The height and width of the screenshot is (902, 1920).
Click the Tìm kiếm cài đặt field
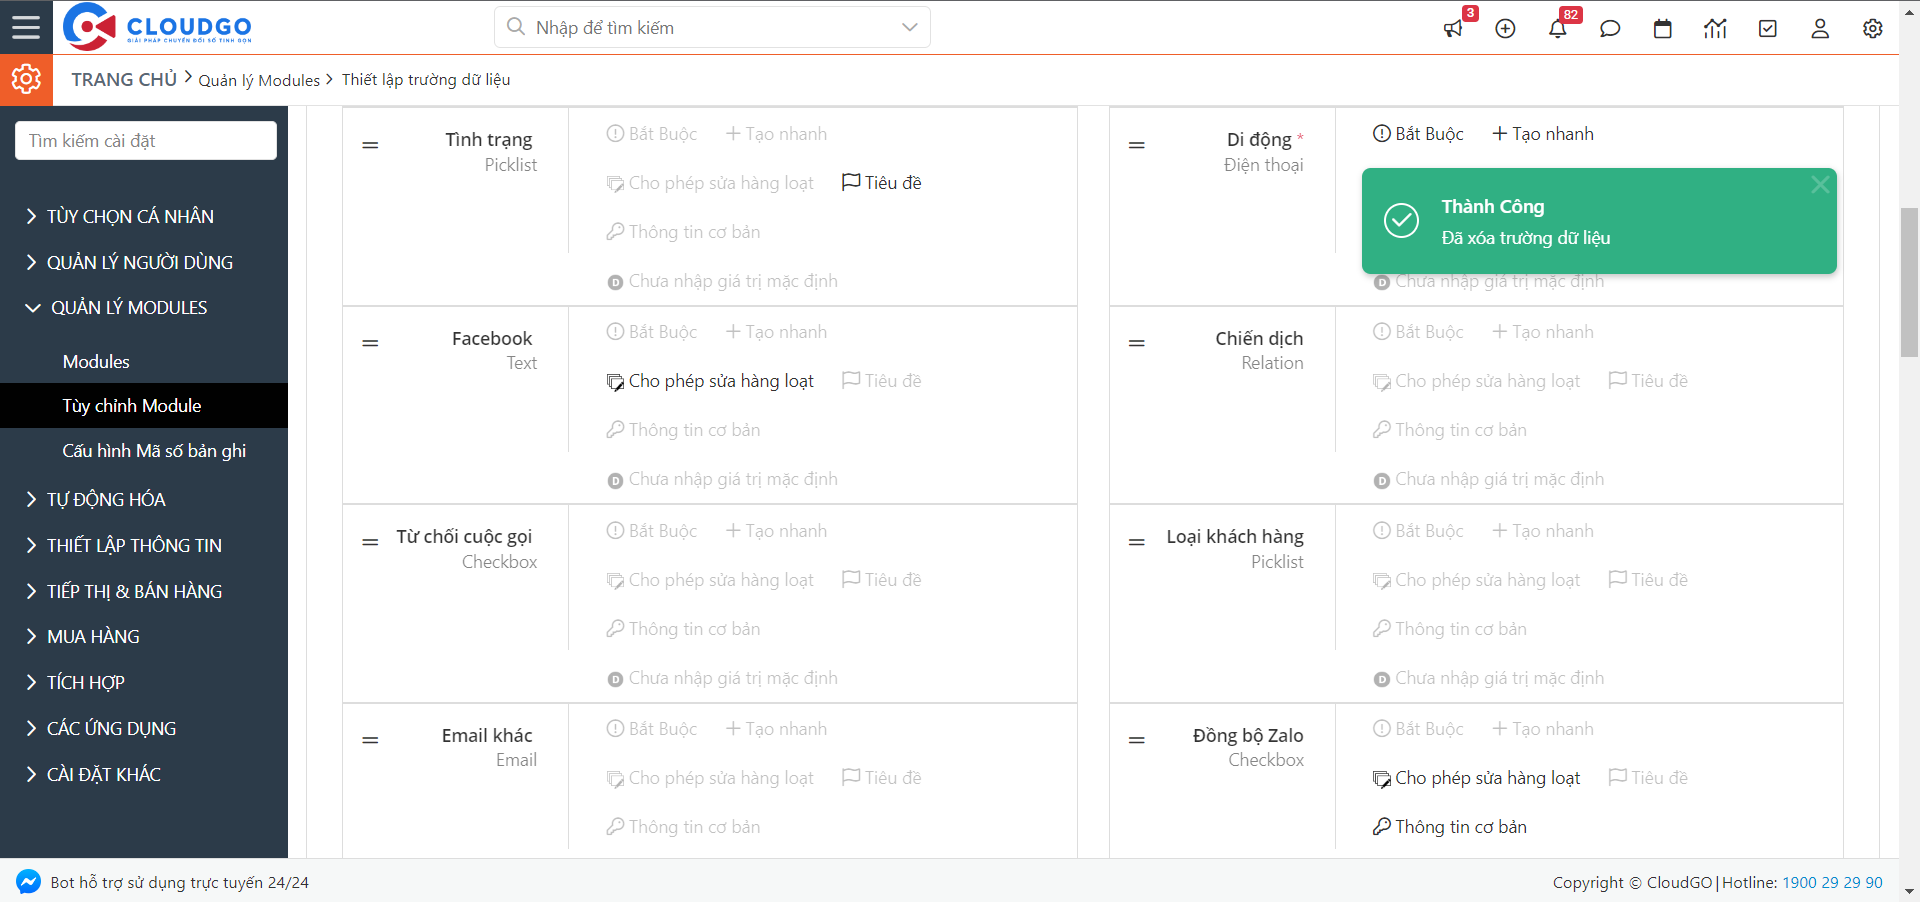(x=146, y=141)
